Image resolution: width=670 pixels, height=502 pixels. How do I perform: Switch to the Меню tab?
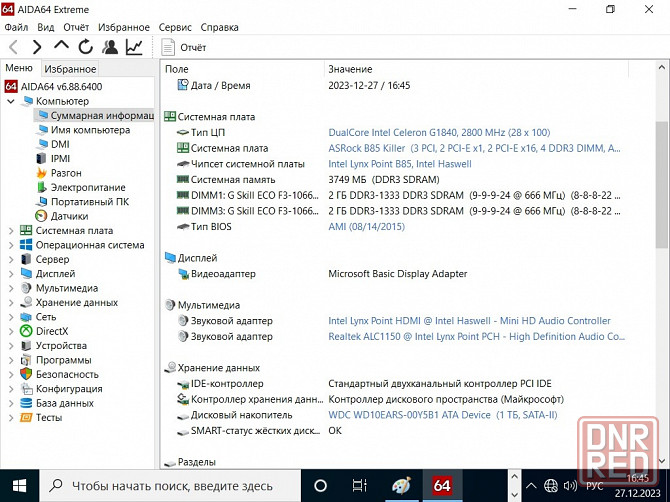[19, 68]
